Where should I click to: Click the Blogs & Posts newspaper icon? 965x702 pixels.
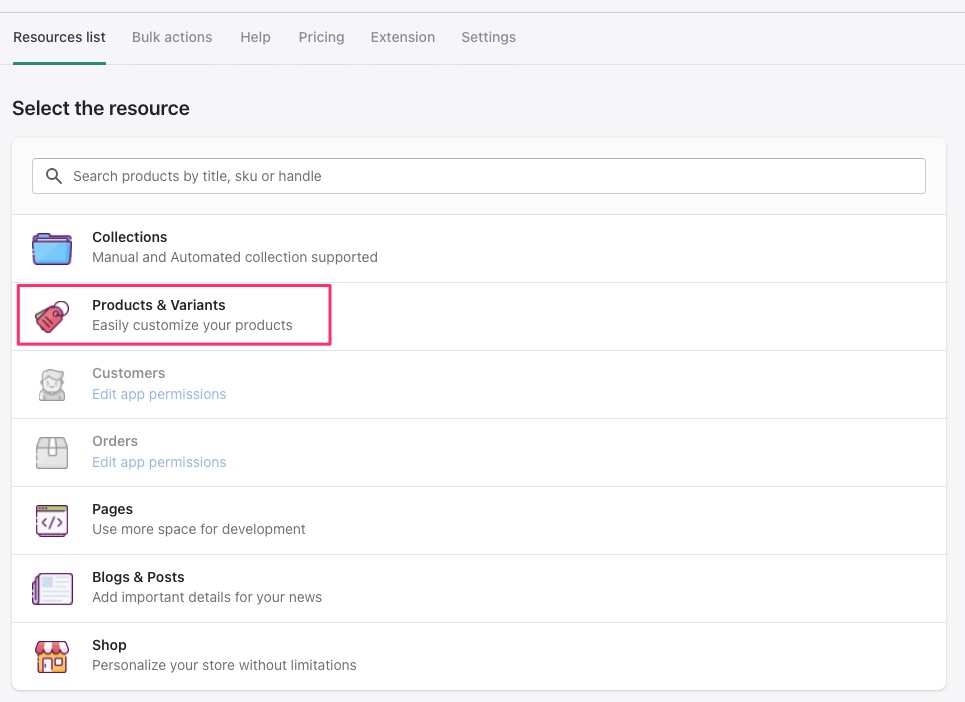[x=52, y=589]
